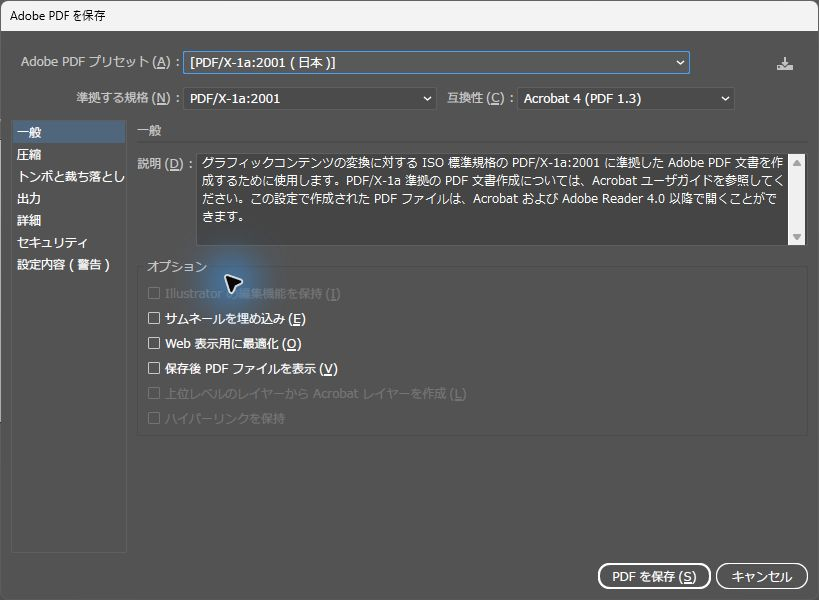Open the 互換性 compatibility dropdown
Viewport: 819px width, 600px height.
(625, 98)
